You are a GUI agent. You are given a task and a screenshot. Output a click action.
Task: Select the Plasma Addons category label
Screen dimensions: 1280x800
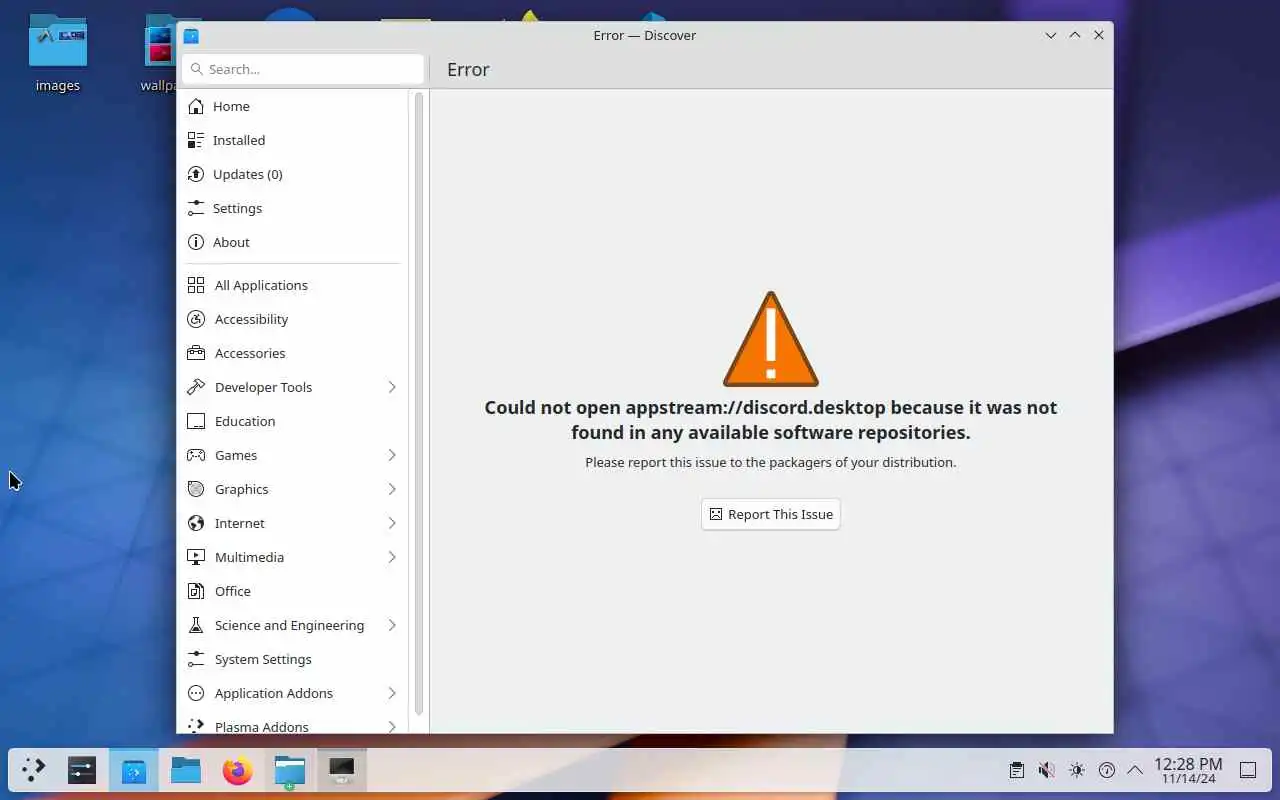tap(262, 727)
